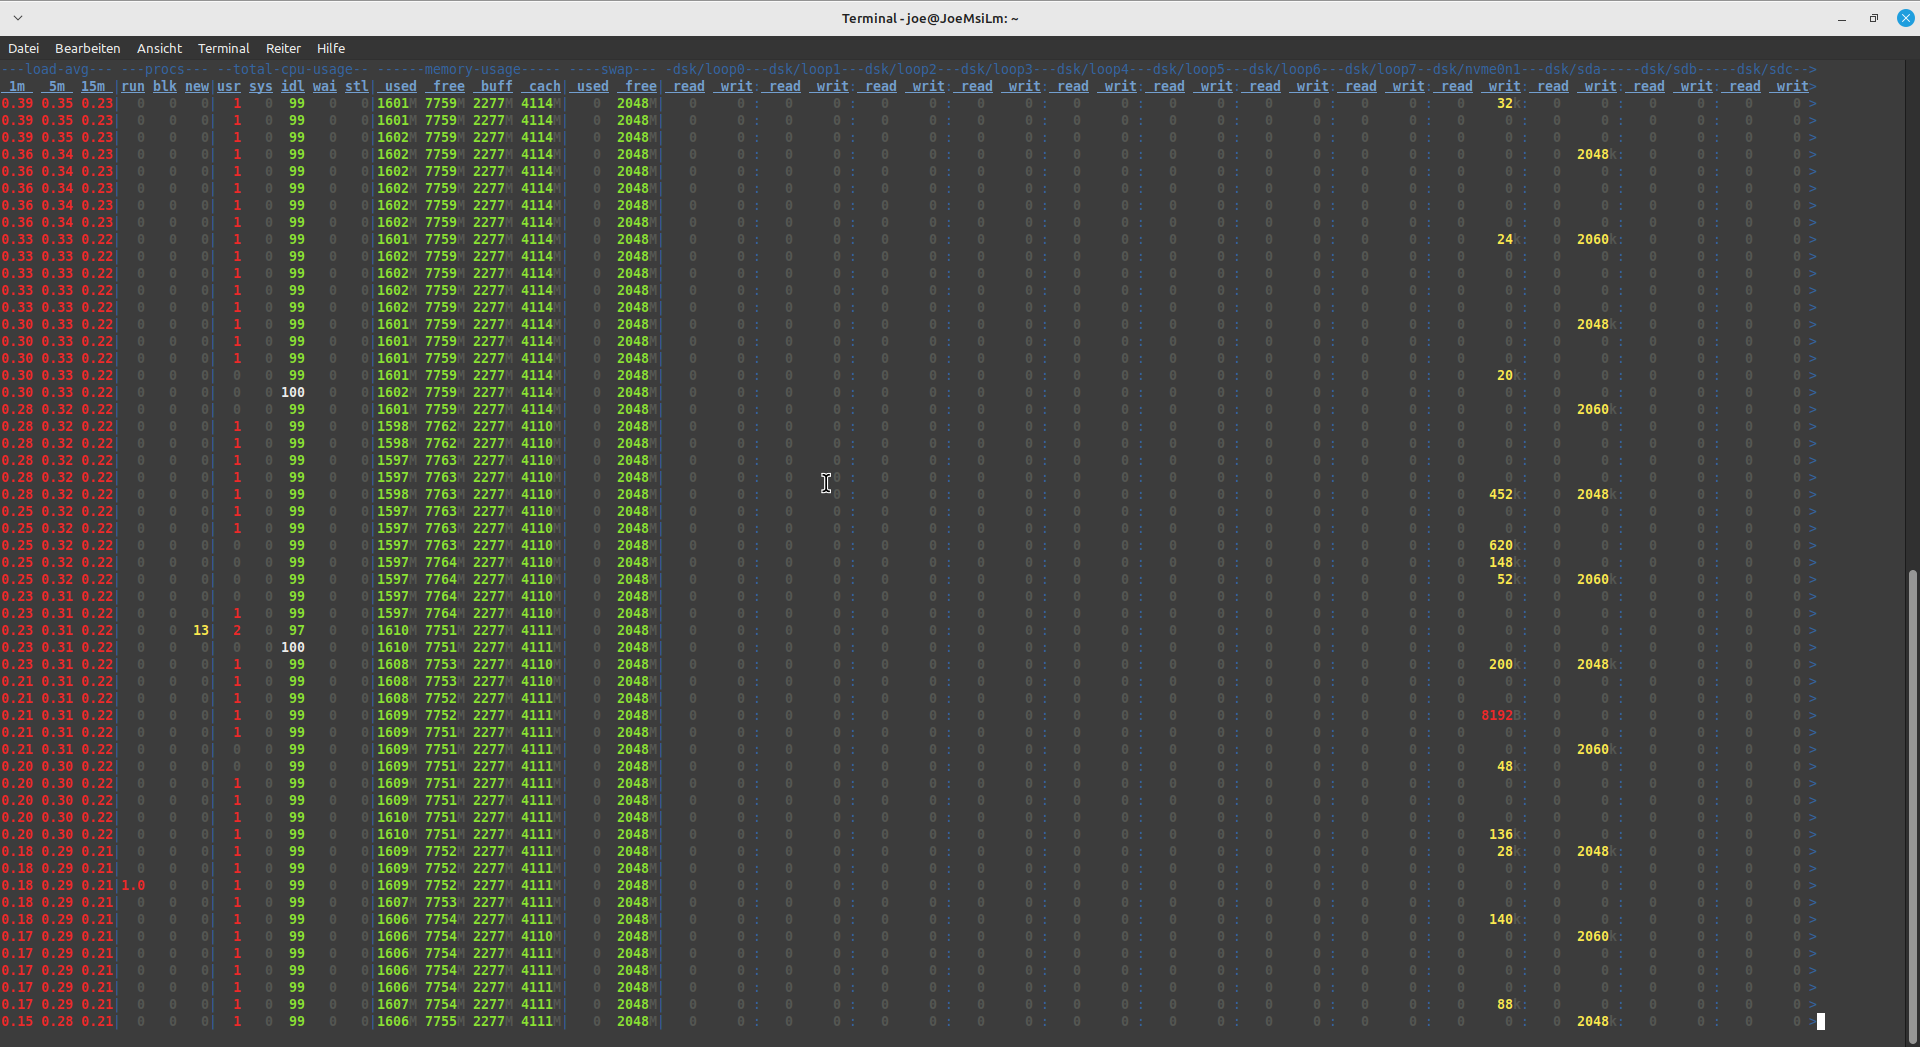Image resolution: width=1920 pixels, height=1047 pixels.
Task: Open the Reiter menu
Action: point(283,48)
